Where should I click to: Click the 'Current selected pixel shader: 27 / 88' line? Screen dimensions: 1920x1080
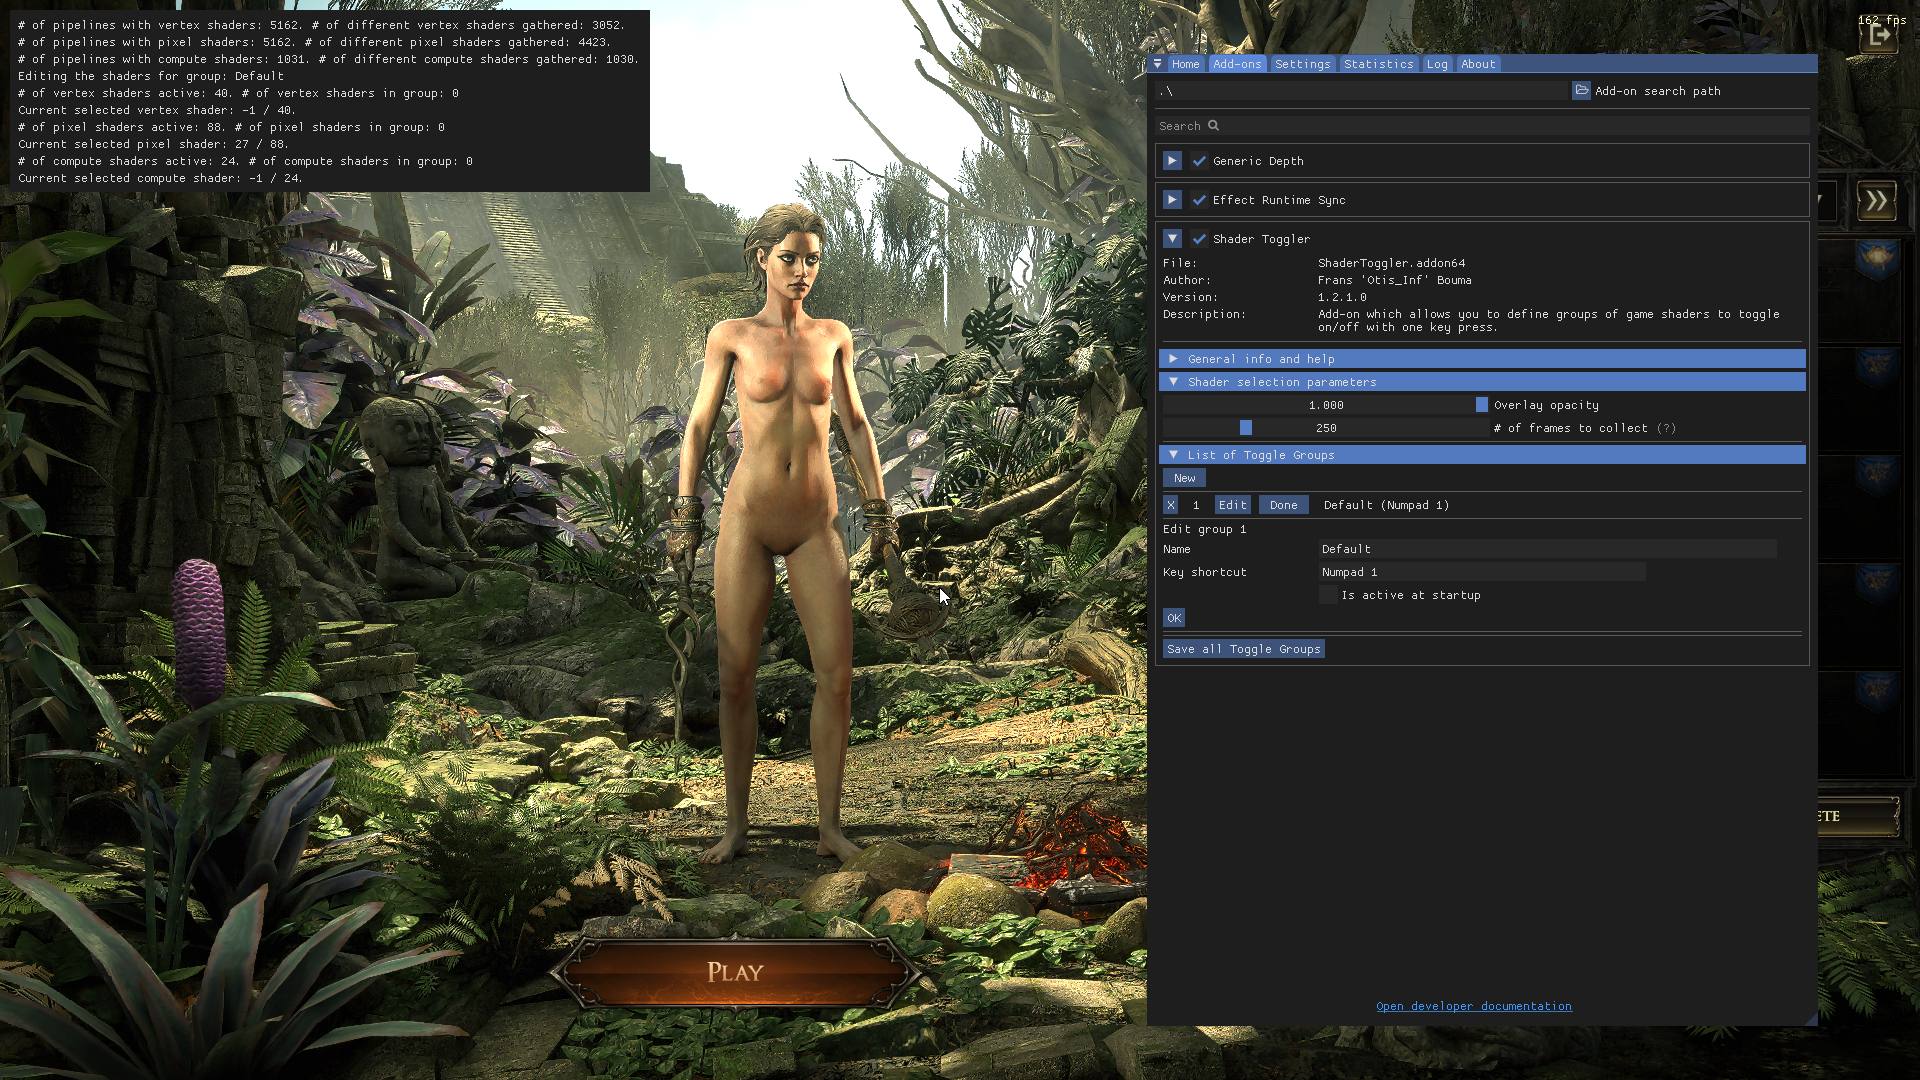tap(153, 144)
